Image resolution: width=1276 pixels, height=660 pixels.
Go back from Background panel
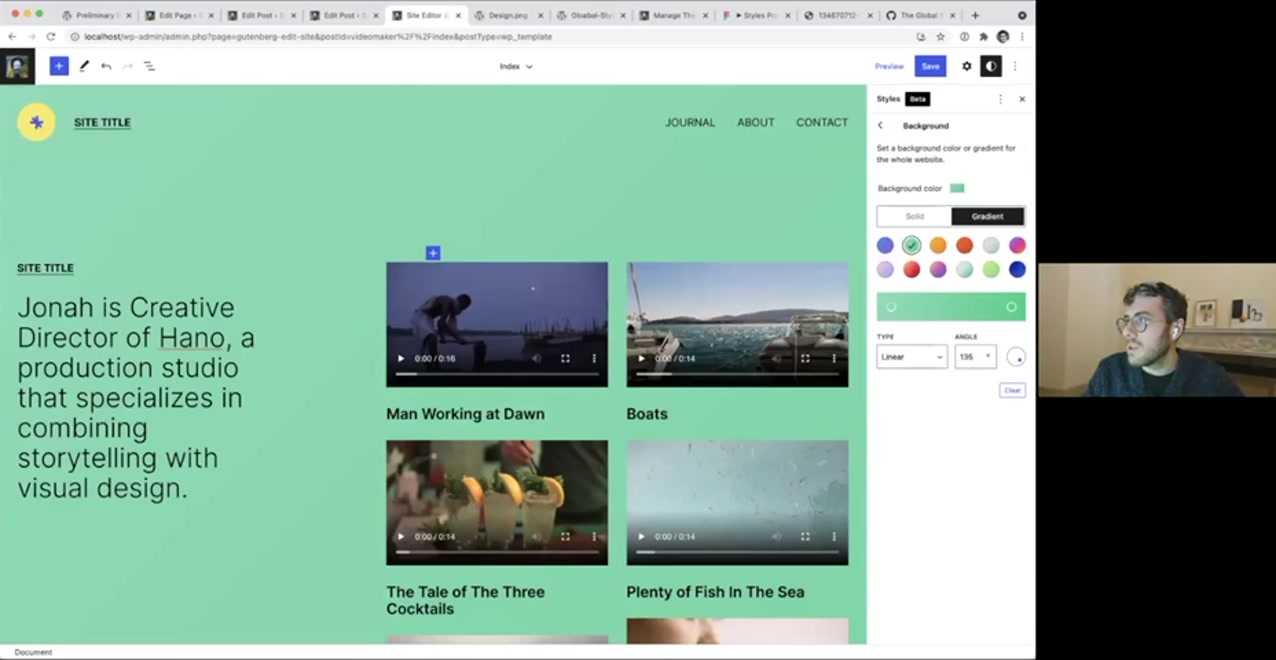(880, 126)
